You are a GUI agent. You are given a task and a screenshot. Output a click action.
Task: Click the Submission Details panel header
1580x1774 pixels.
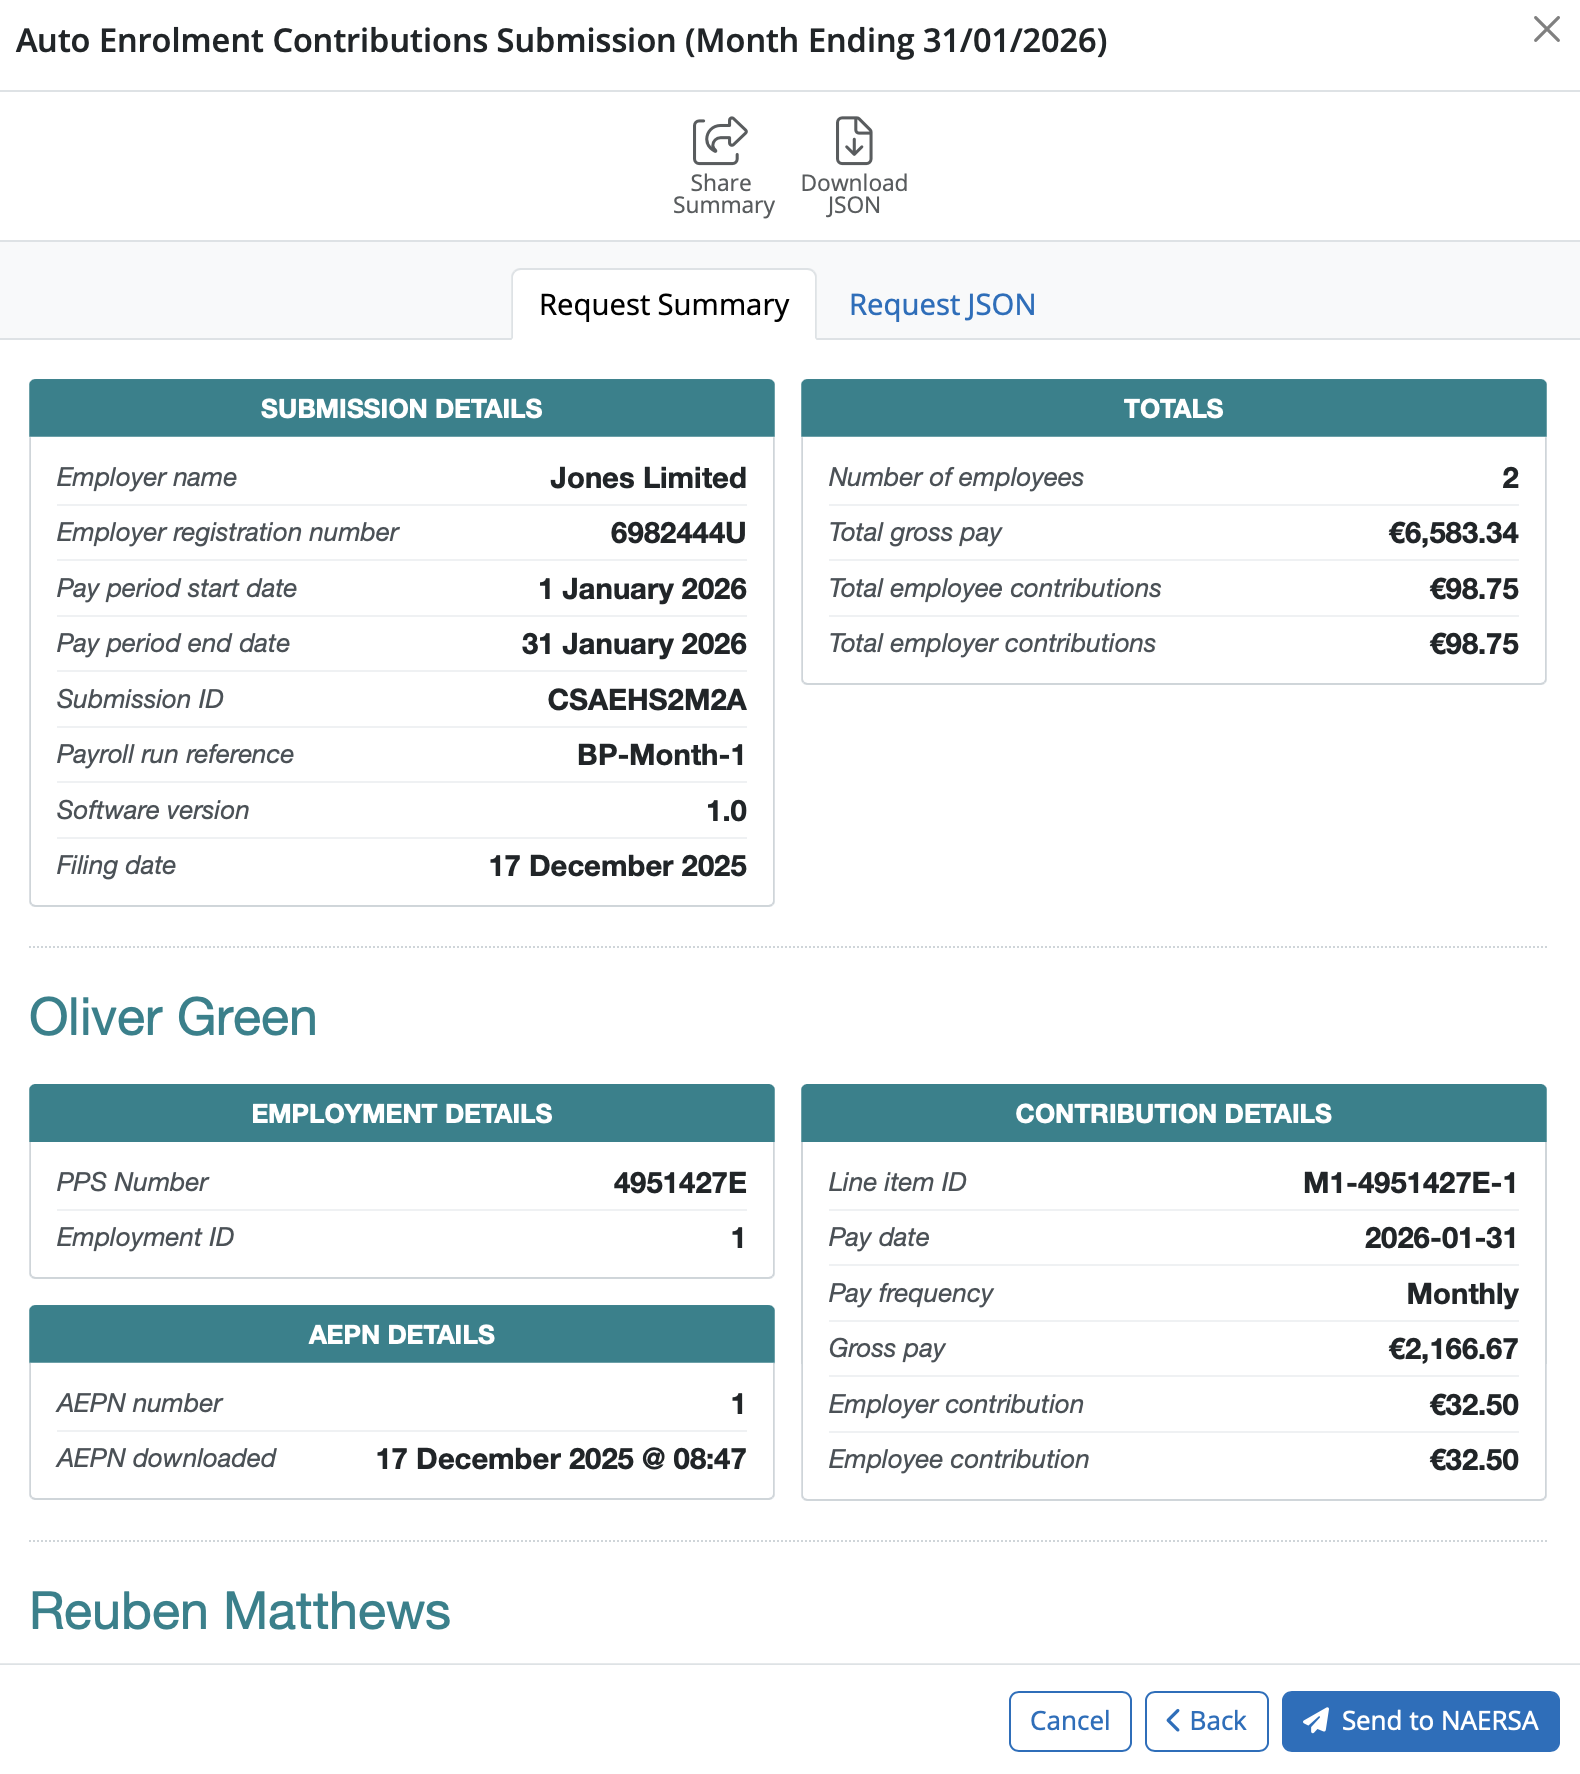402,409
